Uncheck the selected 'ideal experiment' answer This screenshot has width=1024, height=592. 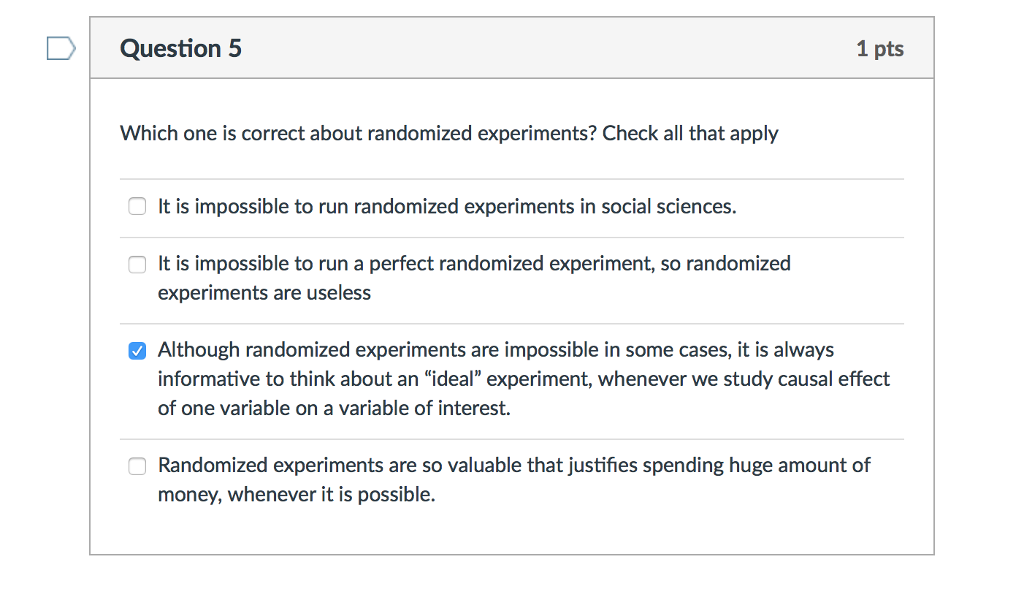coord(137,350)
